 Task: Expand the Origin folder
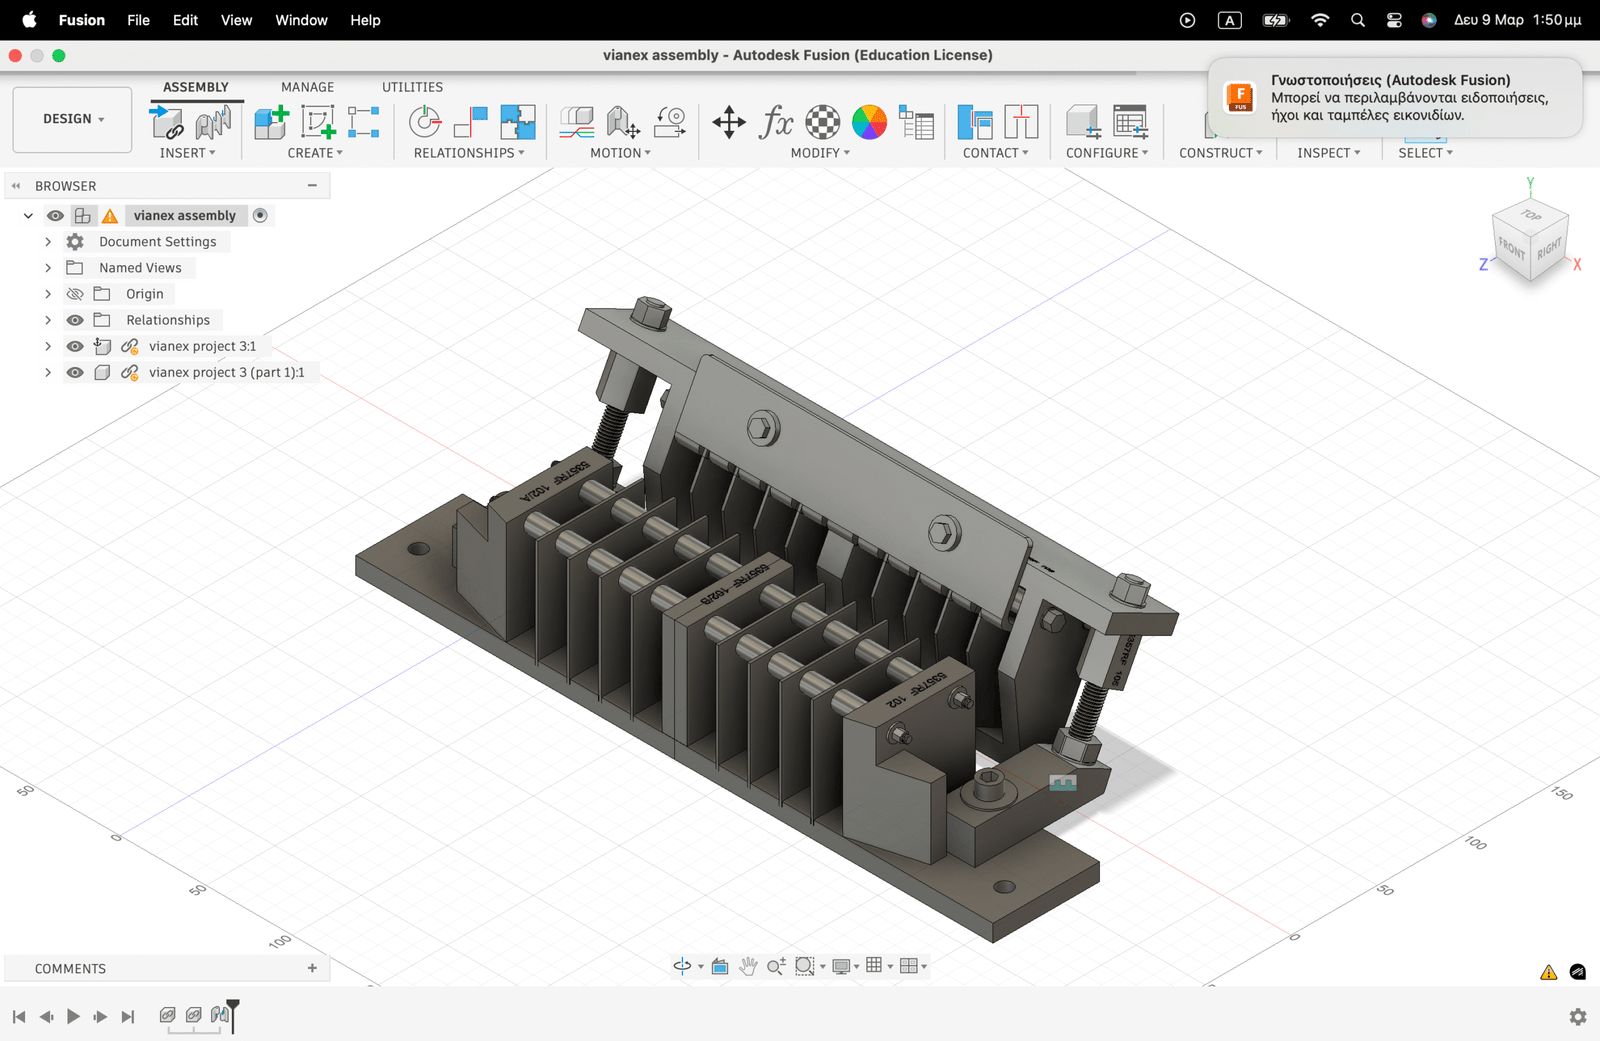point(48,294)
